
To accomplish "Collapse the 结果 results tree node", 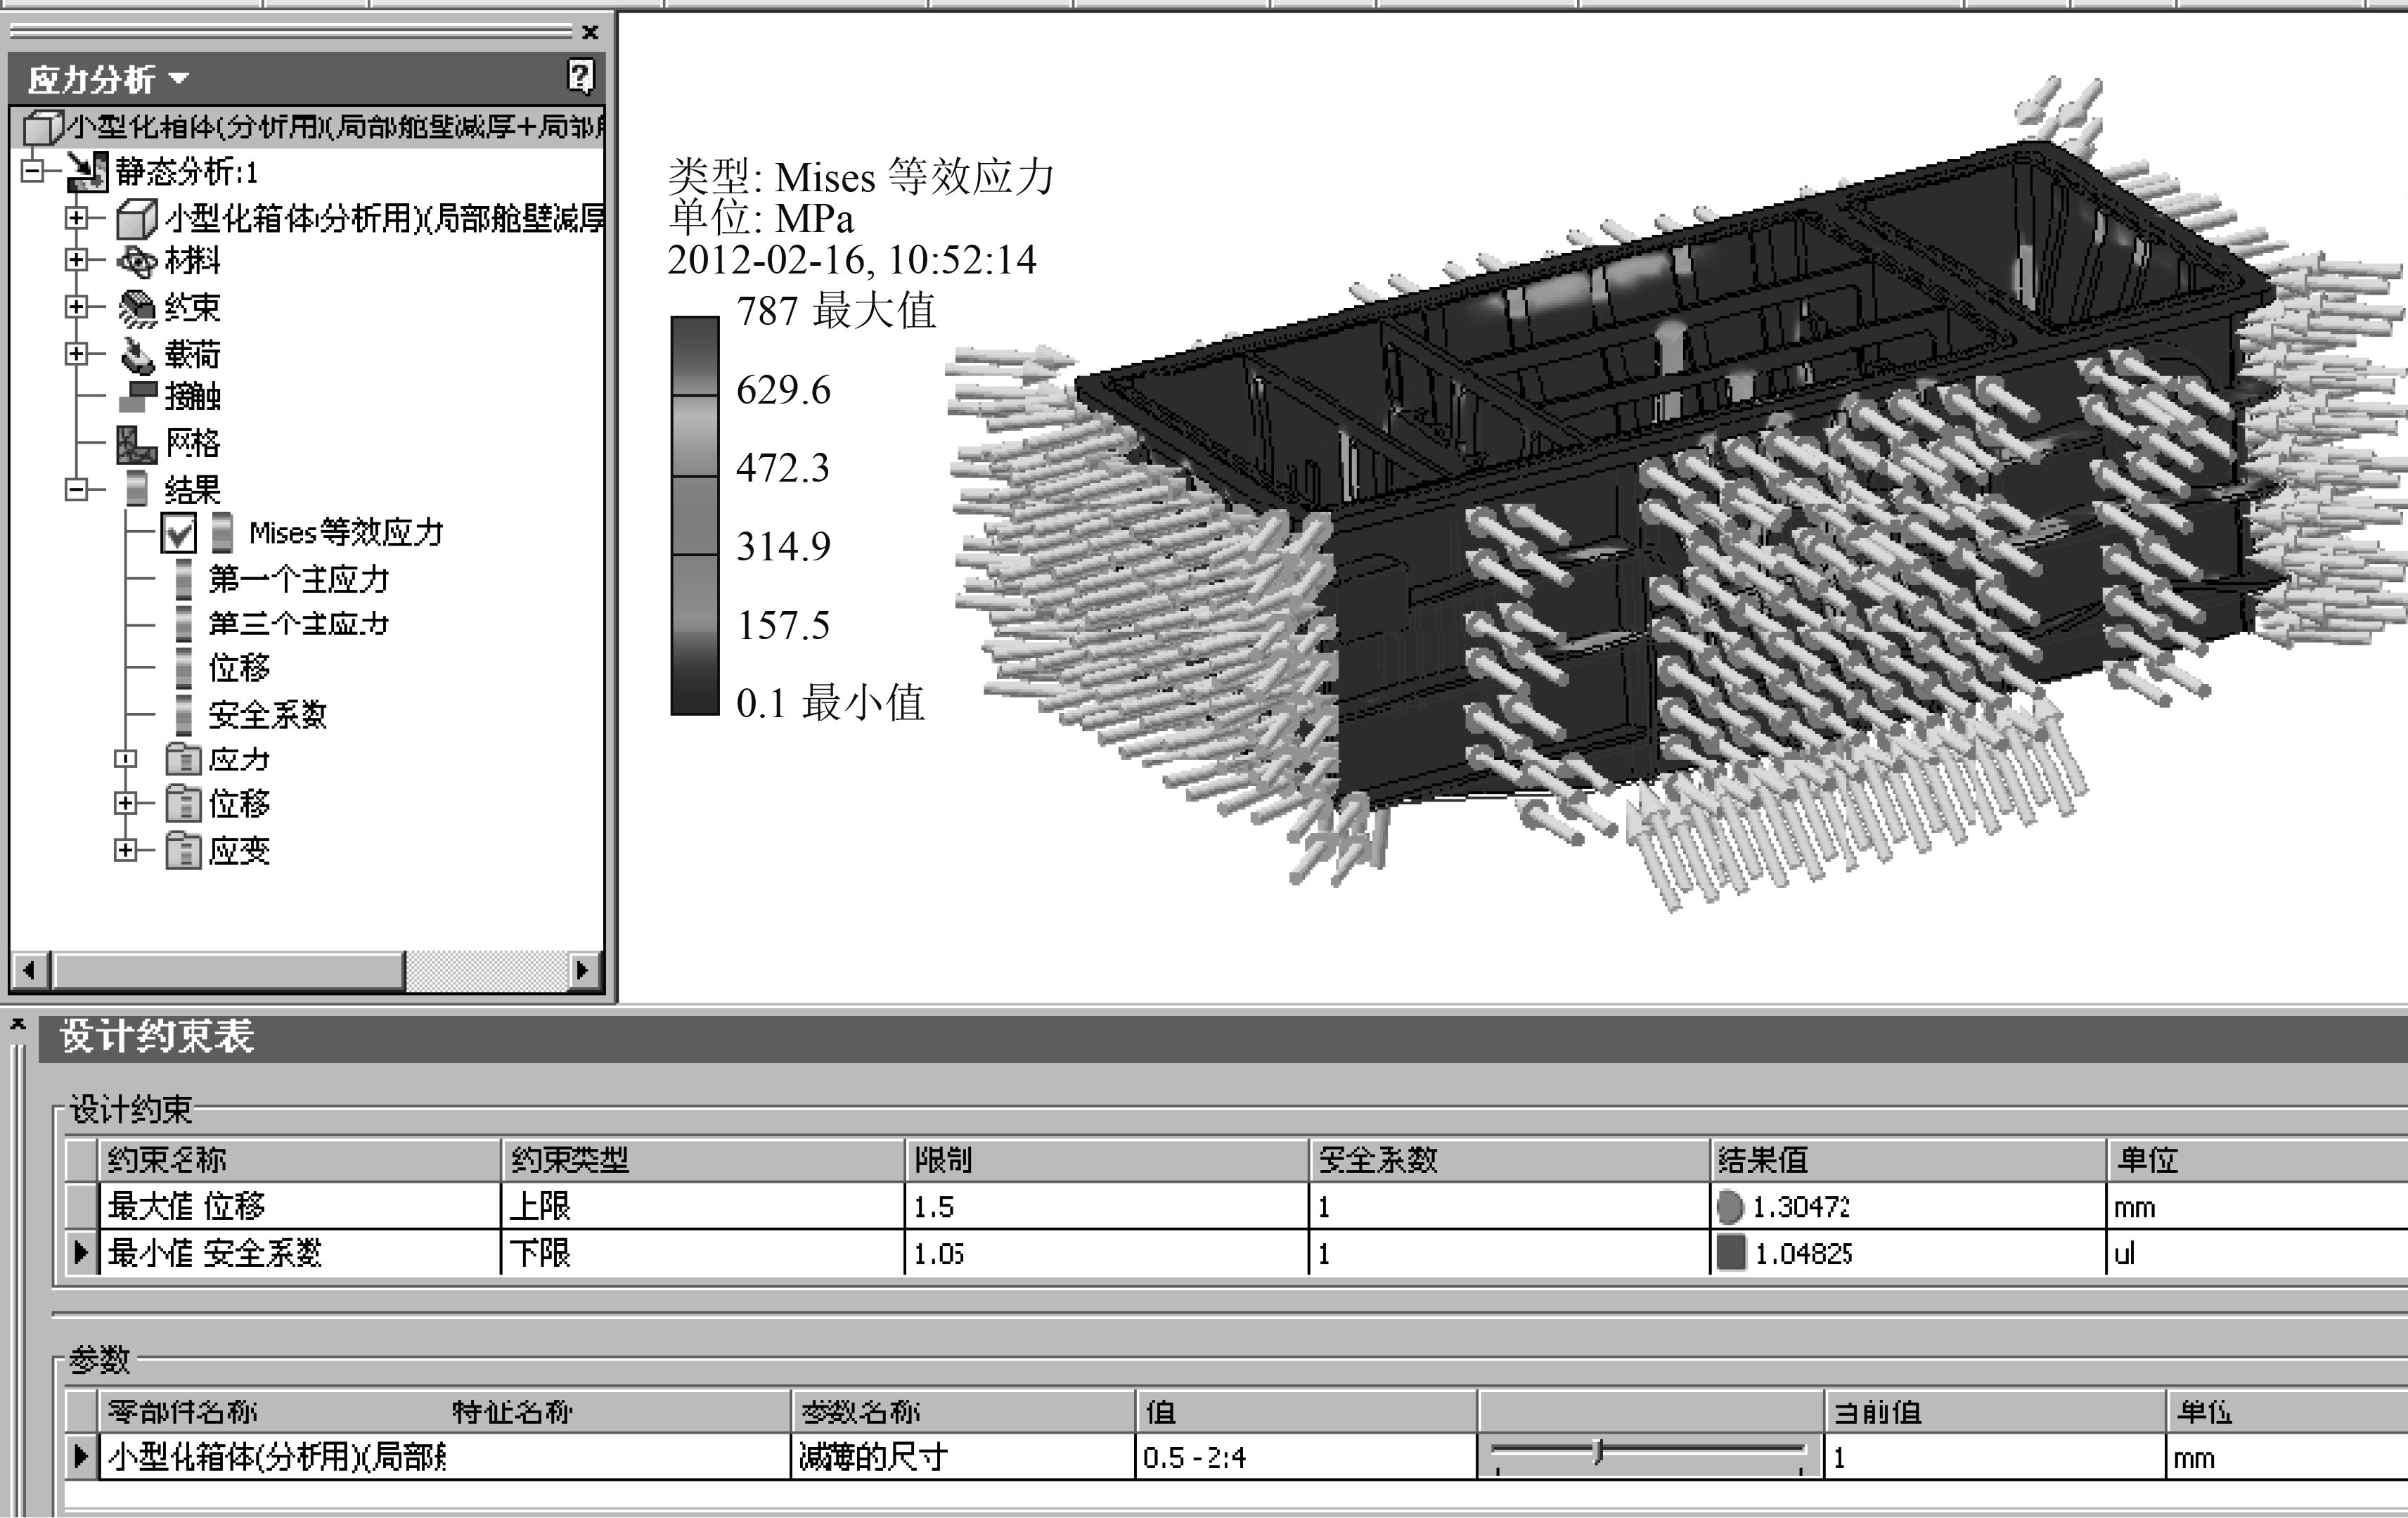I will click(x=77, y=490).
